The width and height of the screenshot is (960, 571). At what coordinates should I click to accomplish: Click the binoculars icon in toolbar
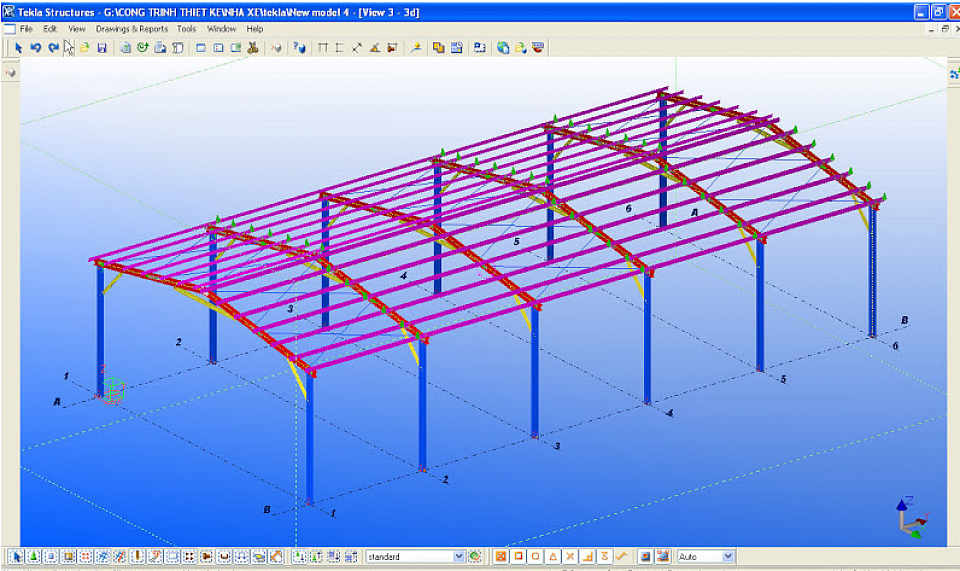click(252, 47)
